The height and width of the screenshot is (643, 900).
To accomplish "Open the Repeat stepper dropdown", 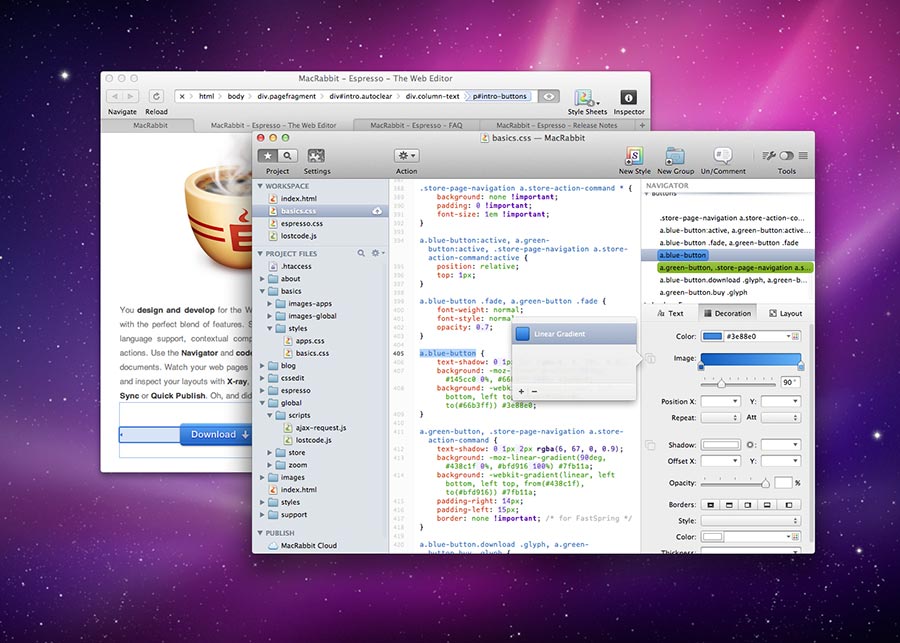I will pyautogui.click(x=735, y=417).
